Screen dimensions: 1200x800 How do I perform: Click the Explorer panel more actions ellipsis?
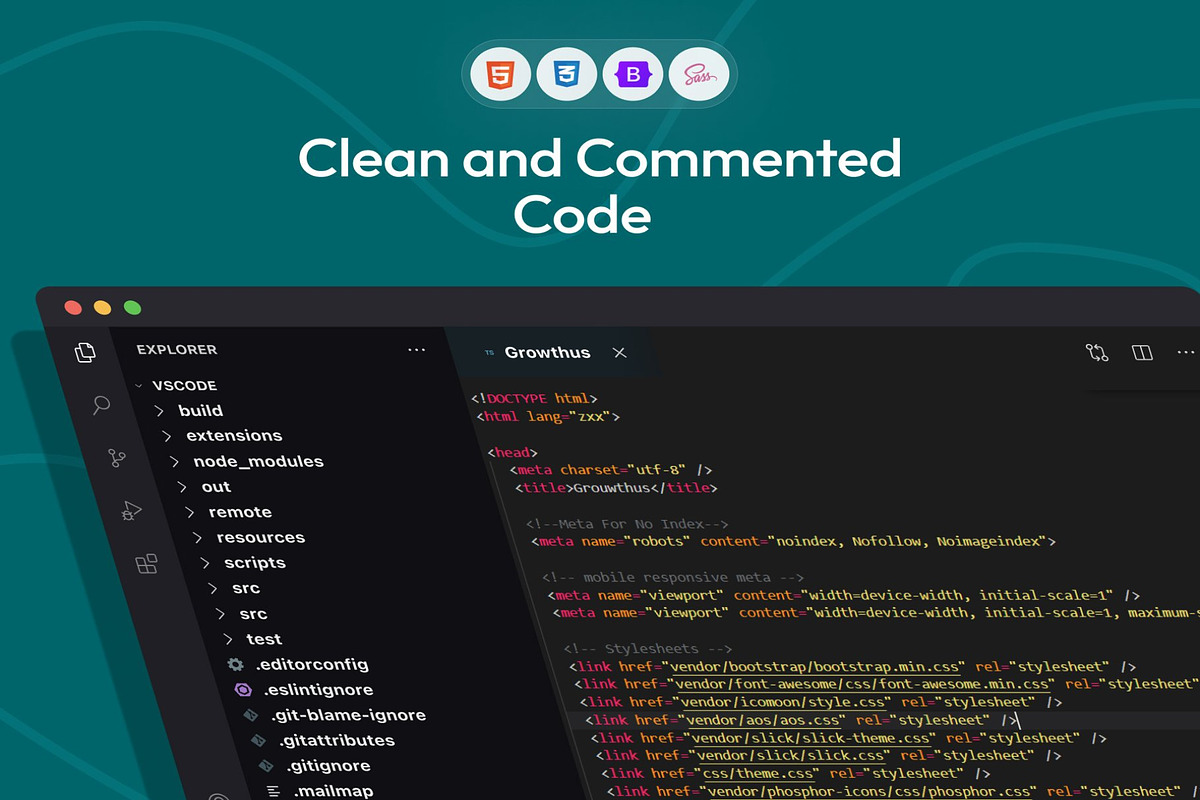pos(416,350)
